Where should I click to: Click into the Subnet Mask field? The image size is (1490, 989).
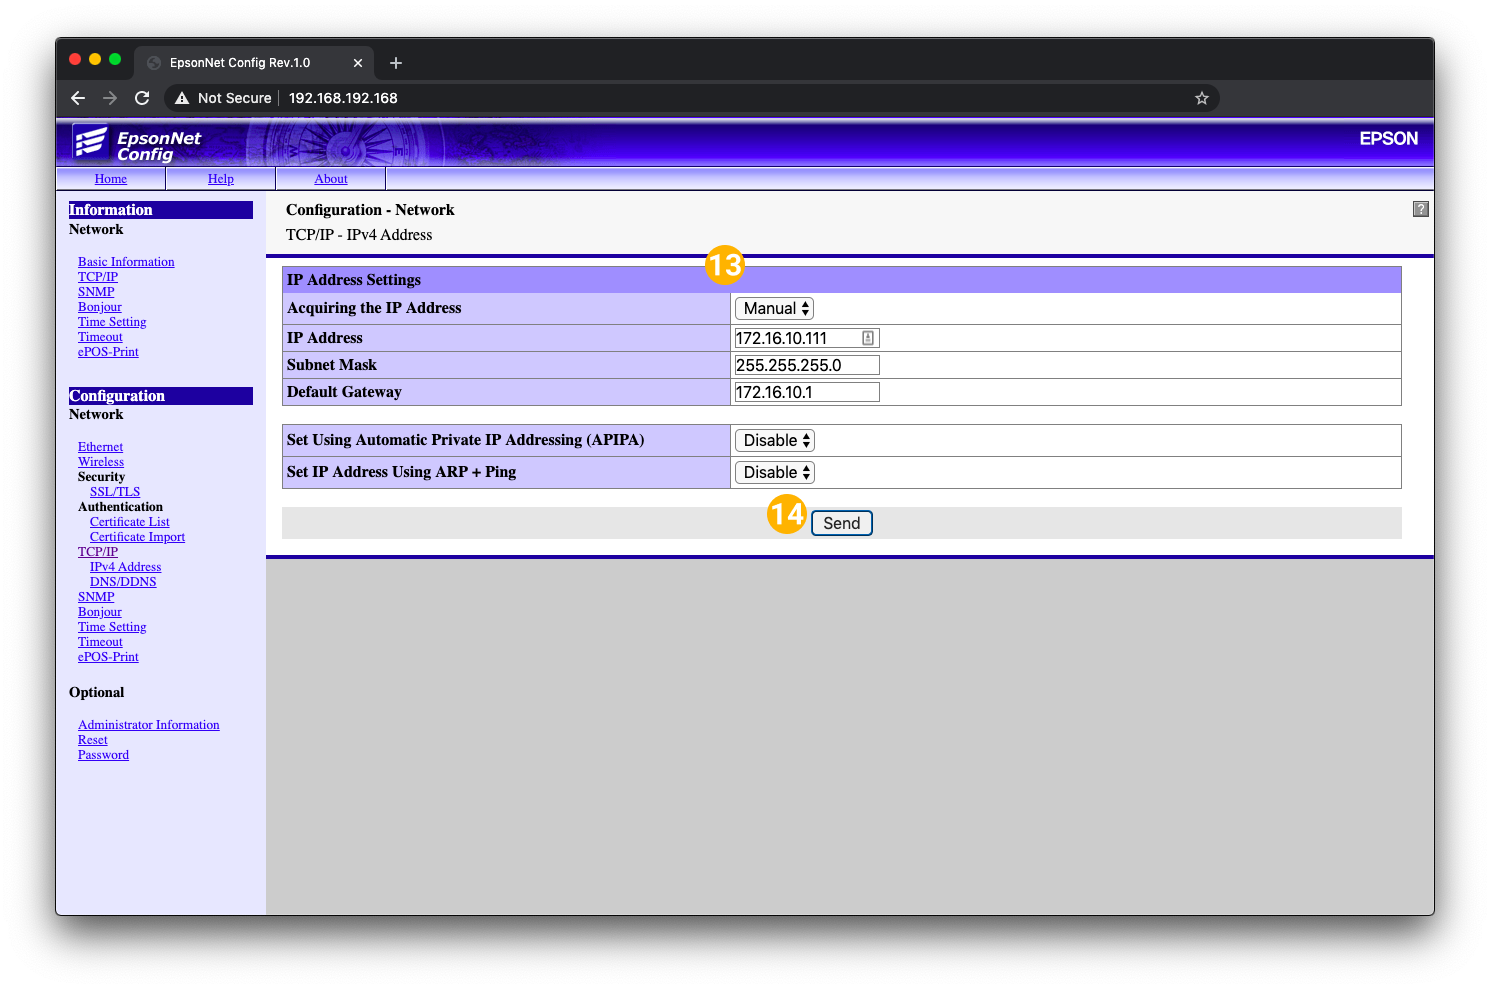coord(807,365)
